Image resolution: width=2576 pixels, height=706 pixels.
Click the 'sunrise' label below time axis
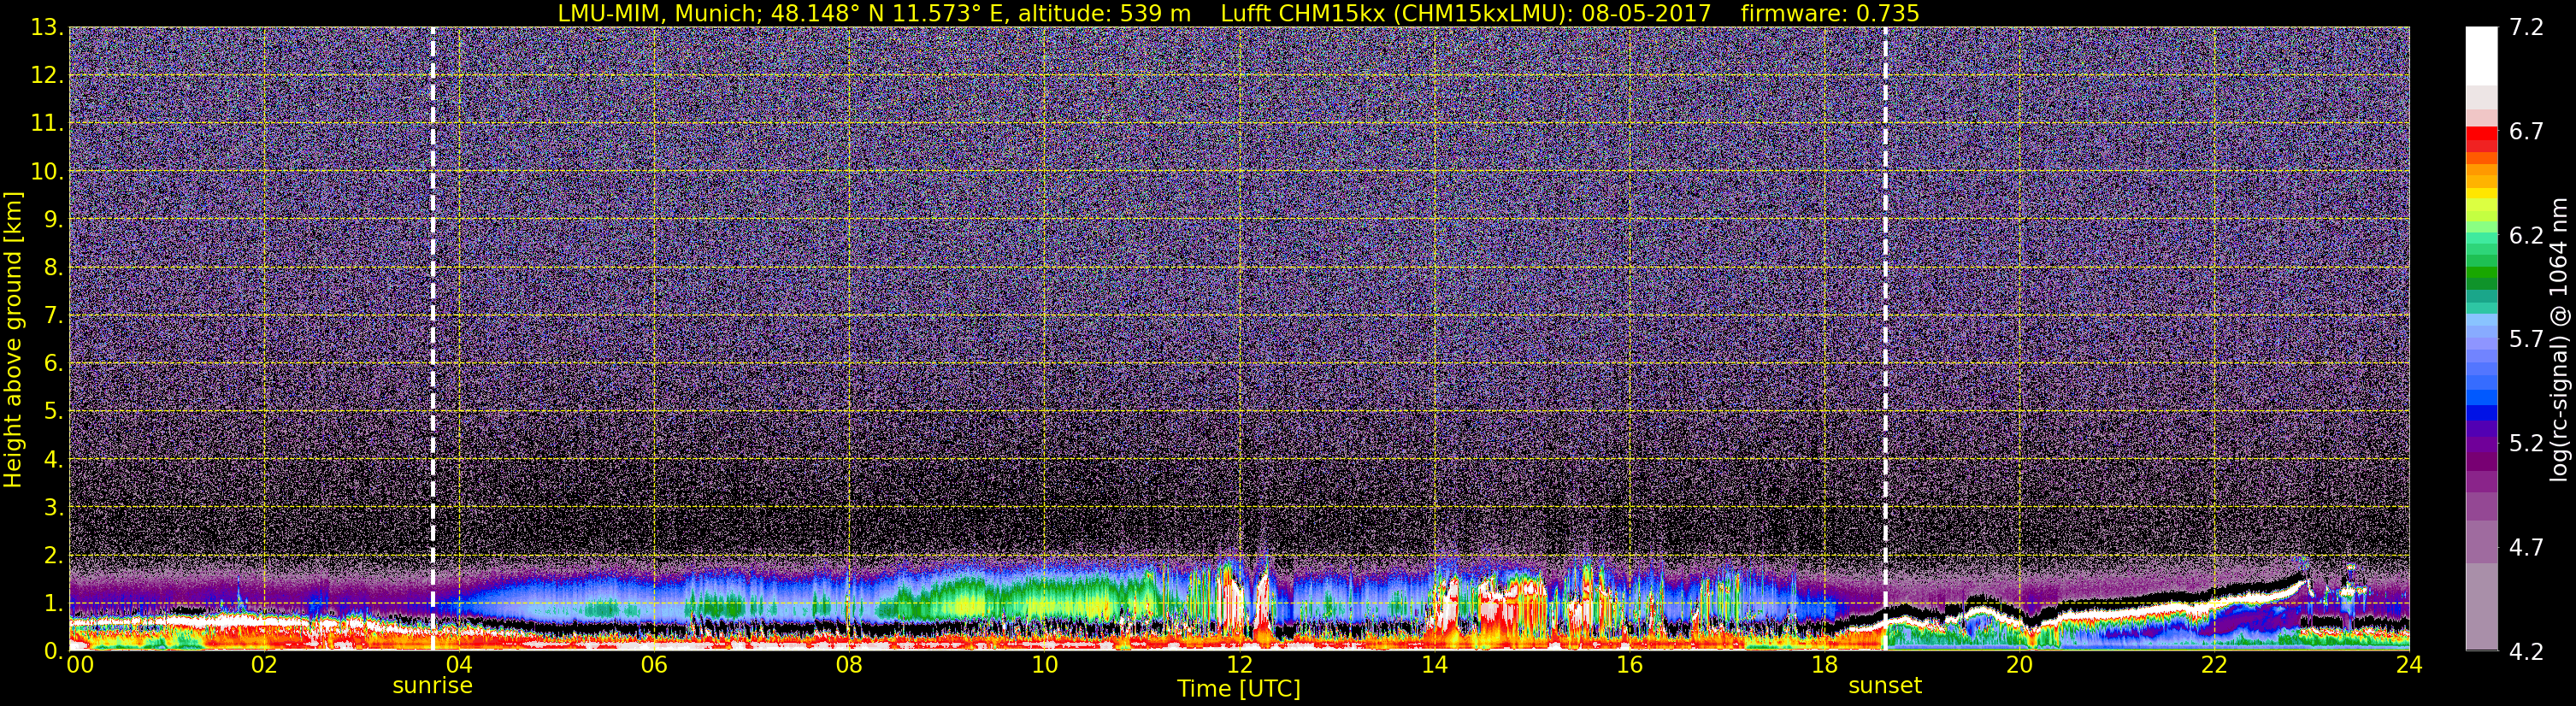pyautogui.click(x=432, y=686)
